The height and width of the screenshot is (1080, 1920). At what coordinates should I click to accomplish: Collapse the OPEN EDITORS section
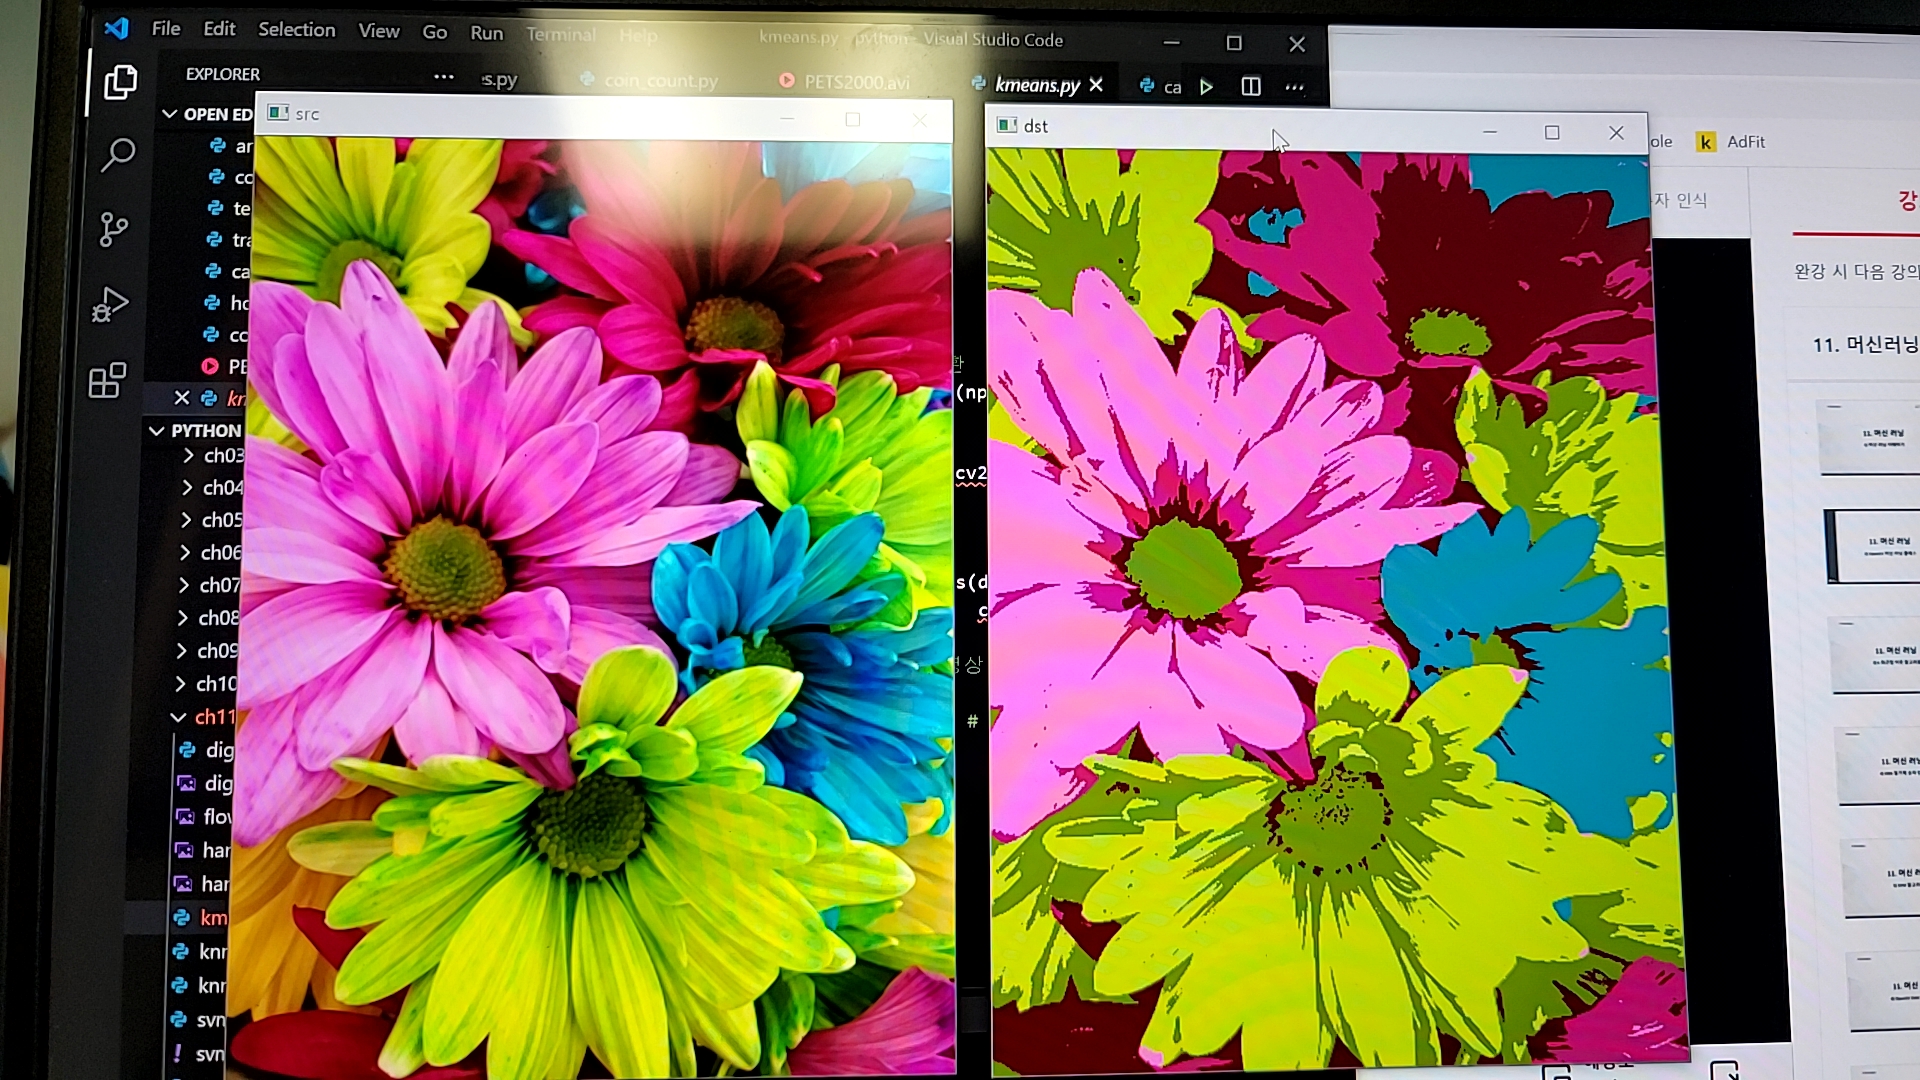coord(170,114)
